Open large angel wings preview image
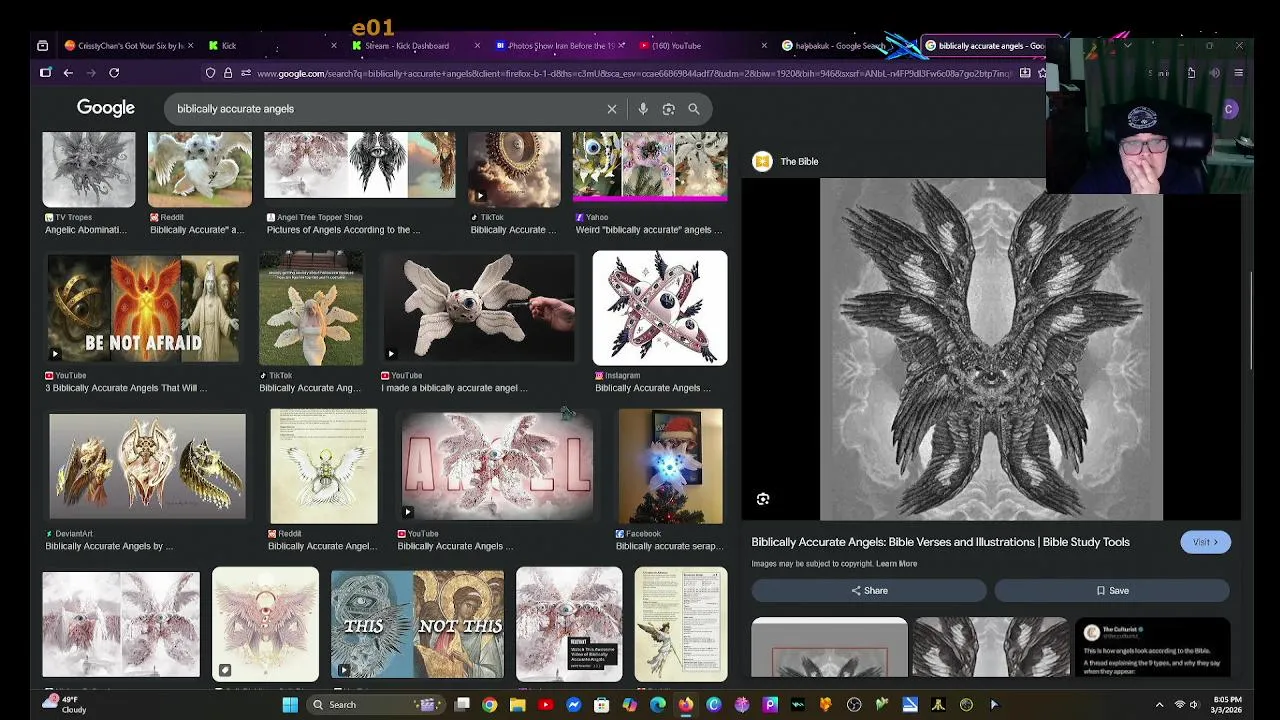Screen dimensions: 1280x720 [990, 350]
